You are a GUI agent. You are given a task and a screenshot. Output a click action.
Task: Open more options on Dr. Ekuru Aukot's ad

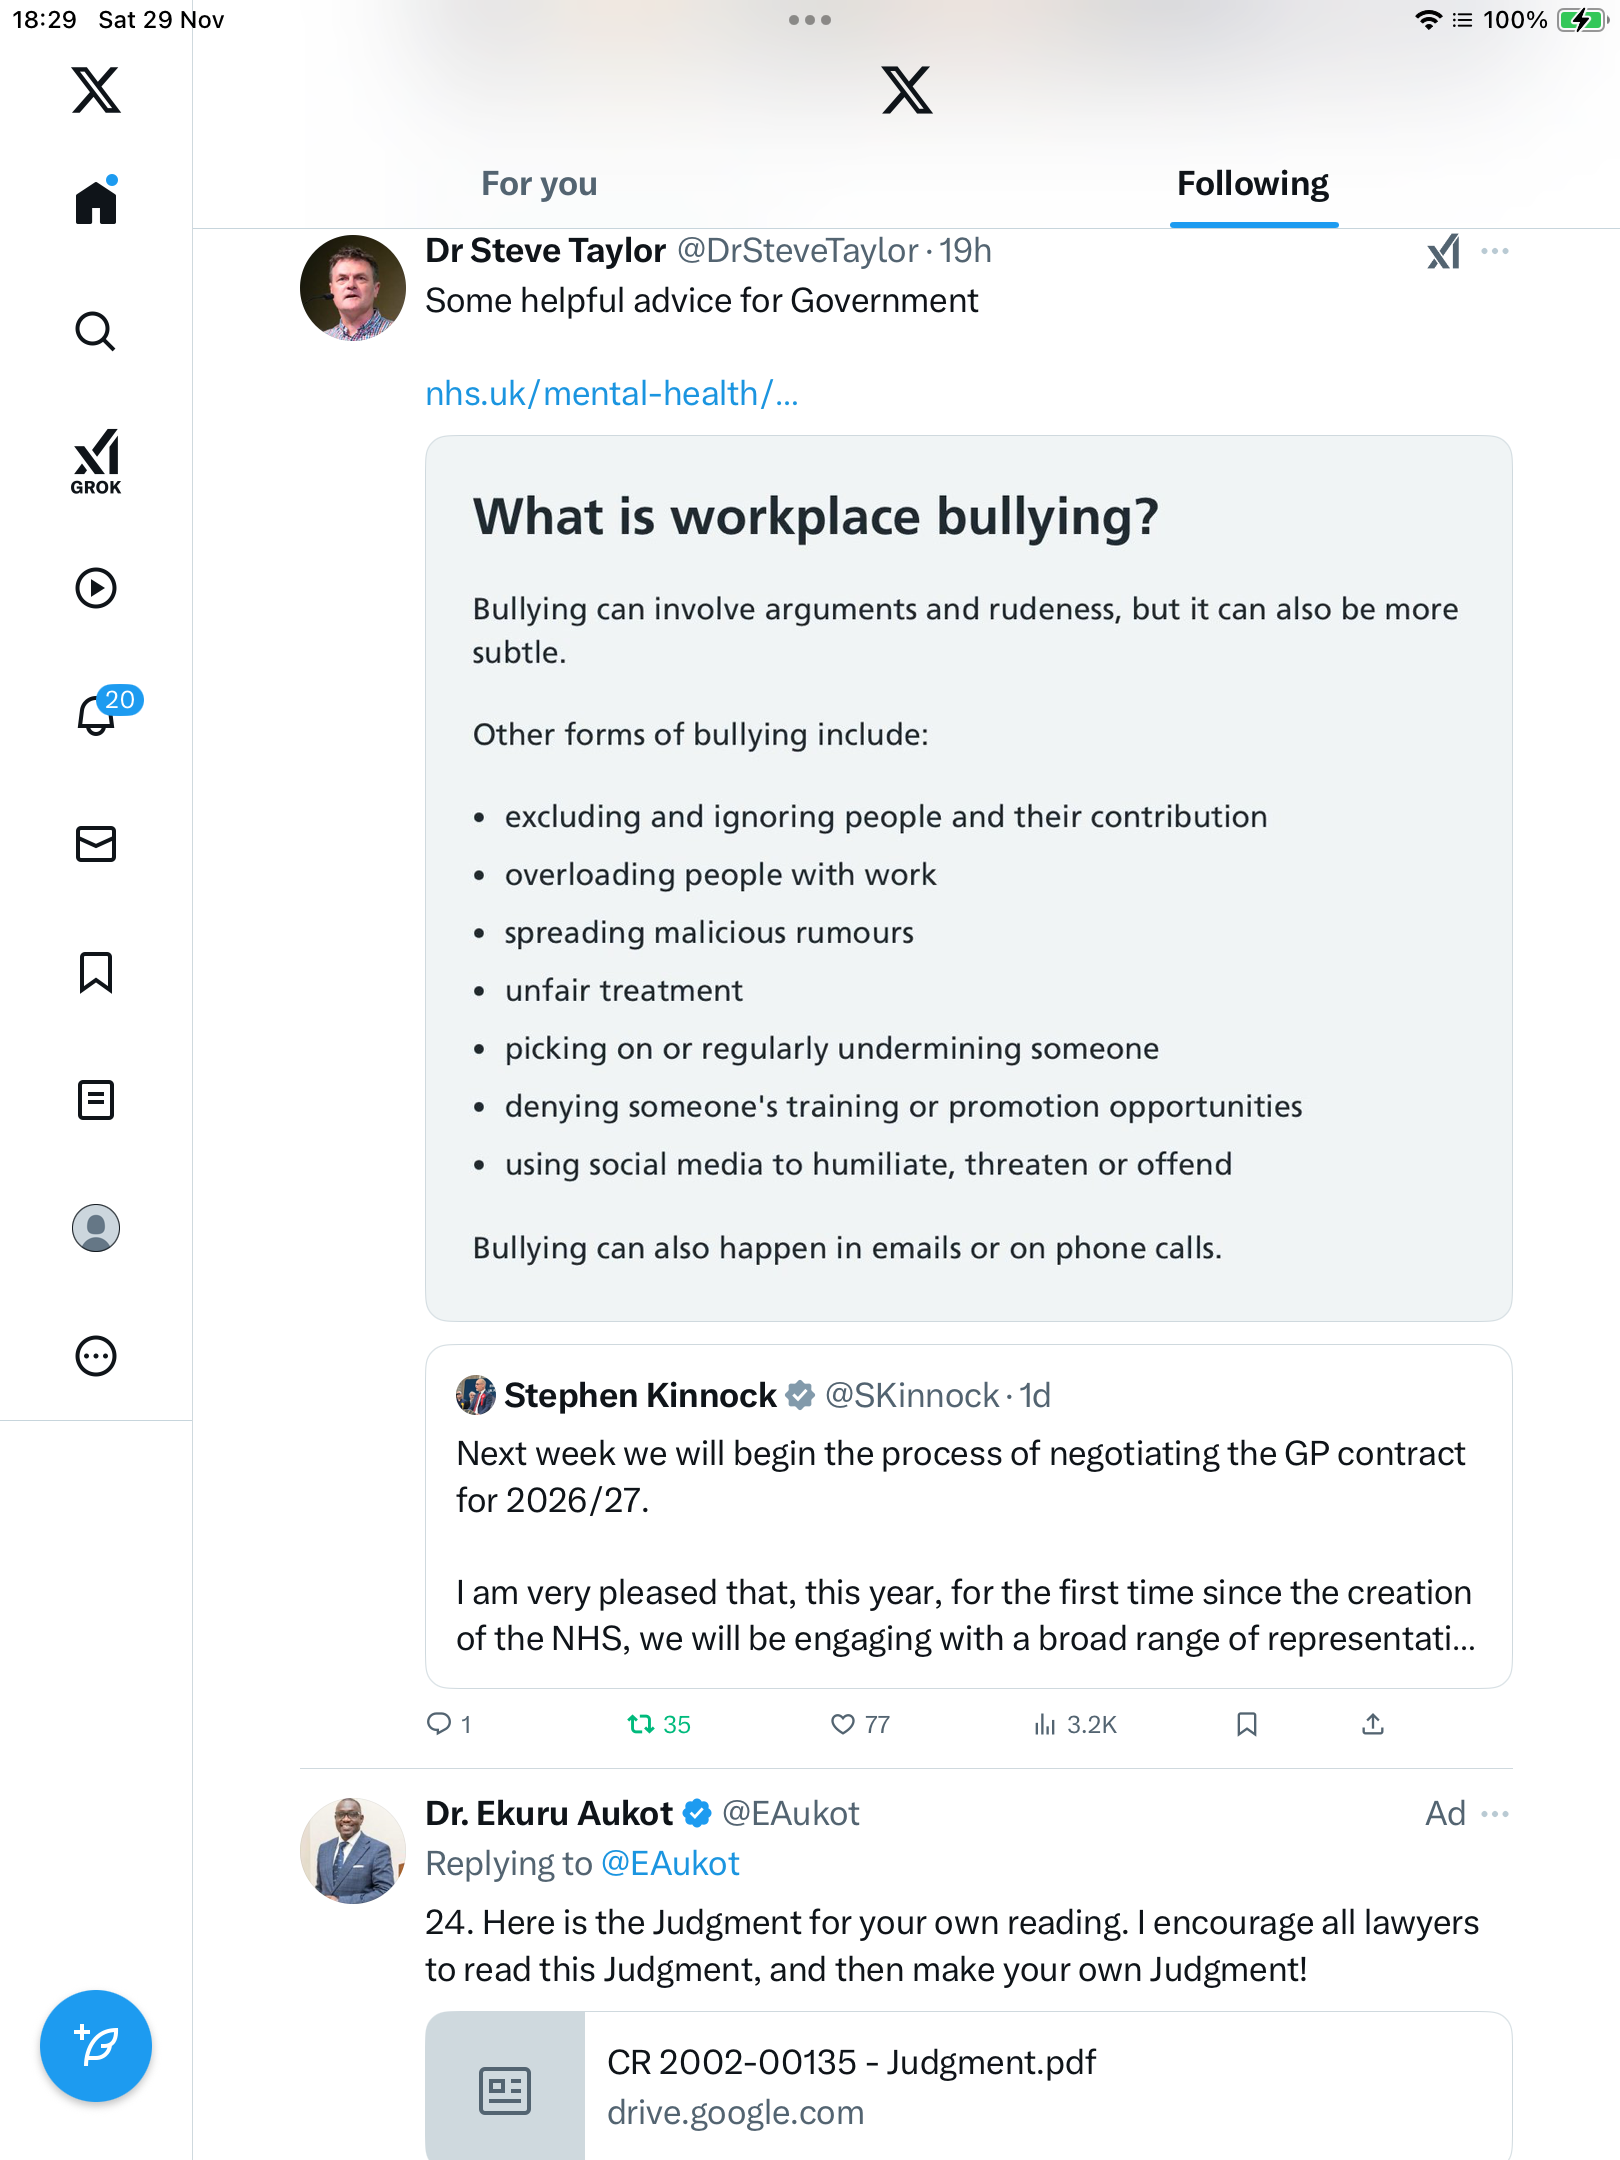[1495, 1814]
